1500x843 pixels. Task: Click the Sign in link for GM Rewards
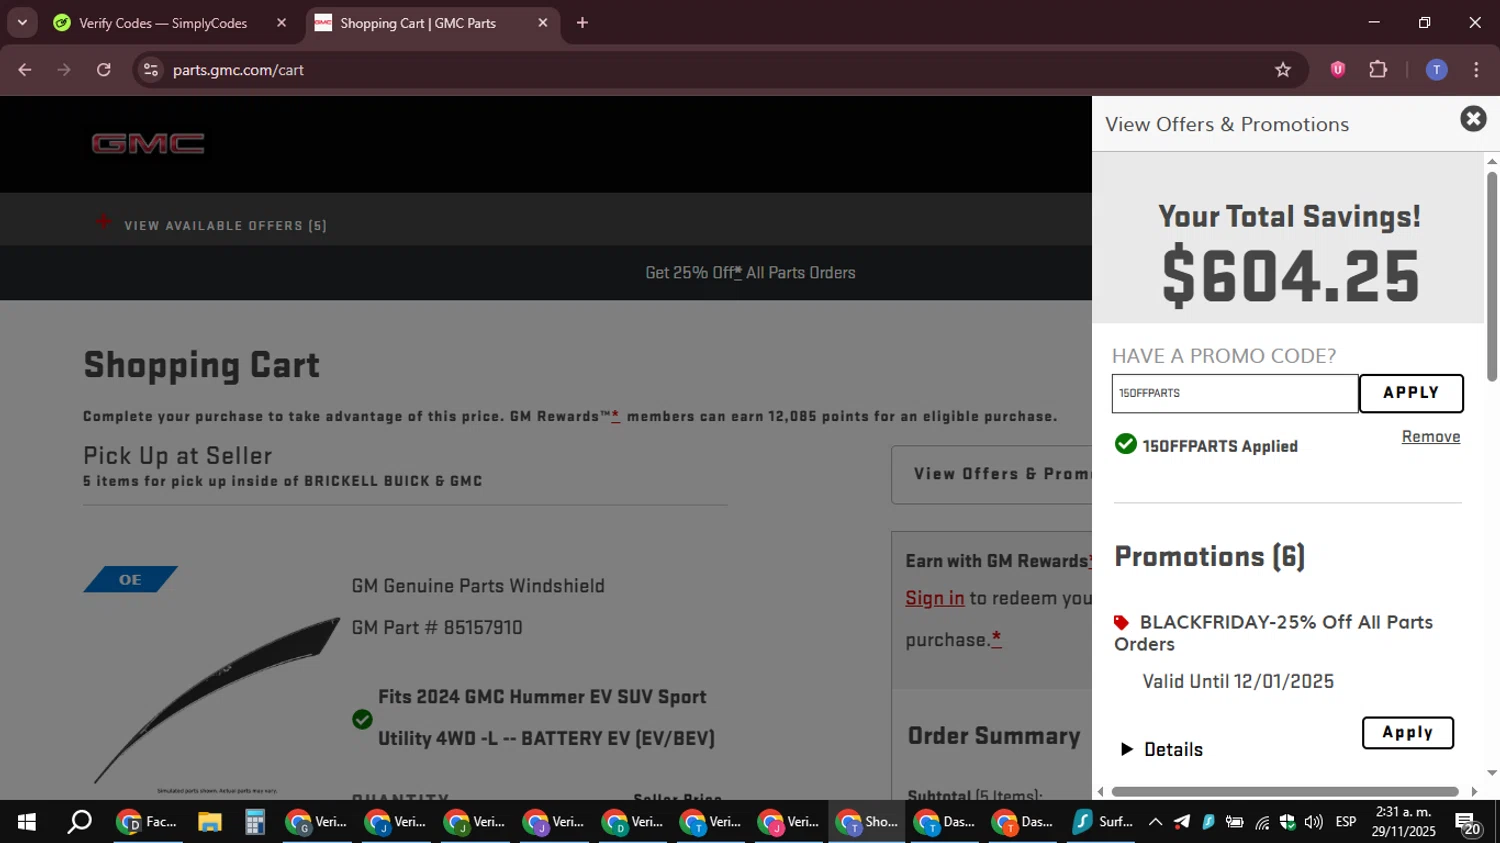[934, 598]
